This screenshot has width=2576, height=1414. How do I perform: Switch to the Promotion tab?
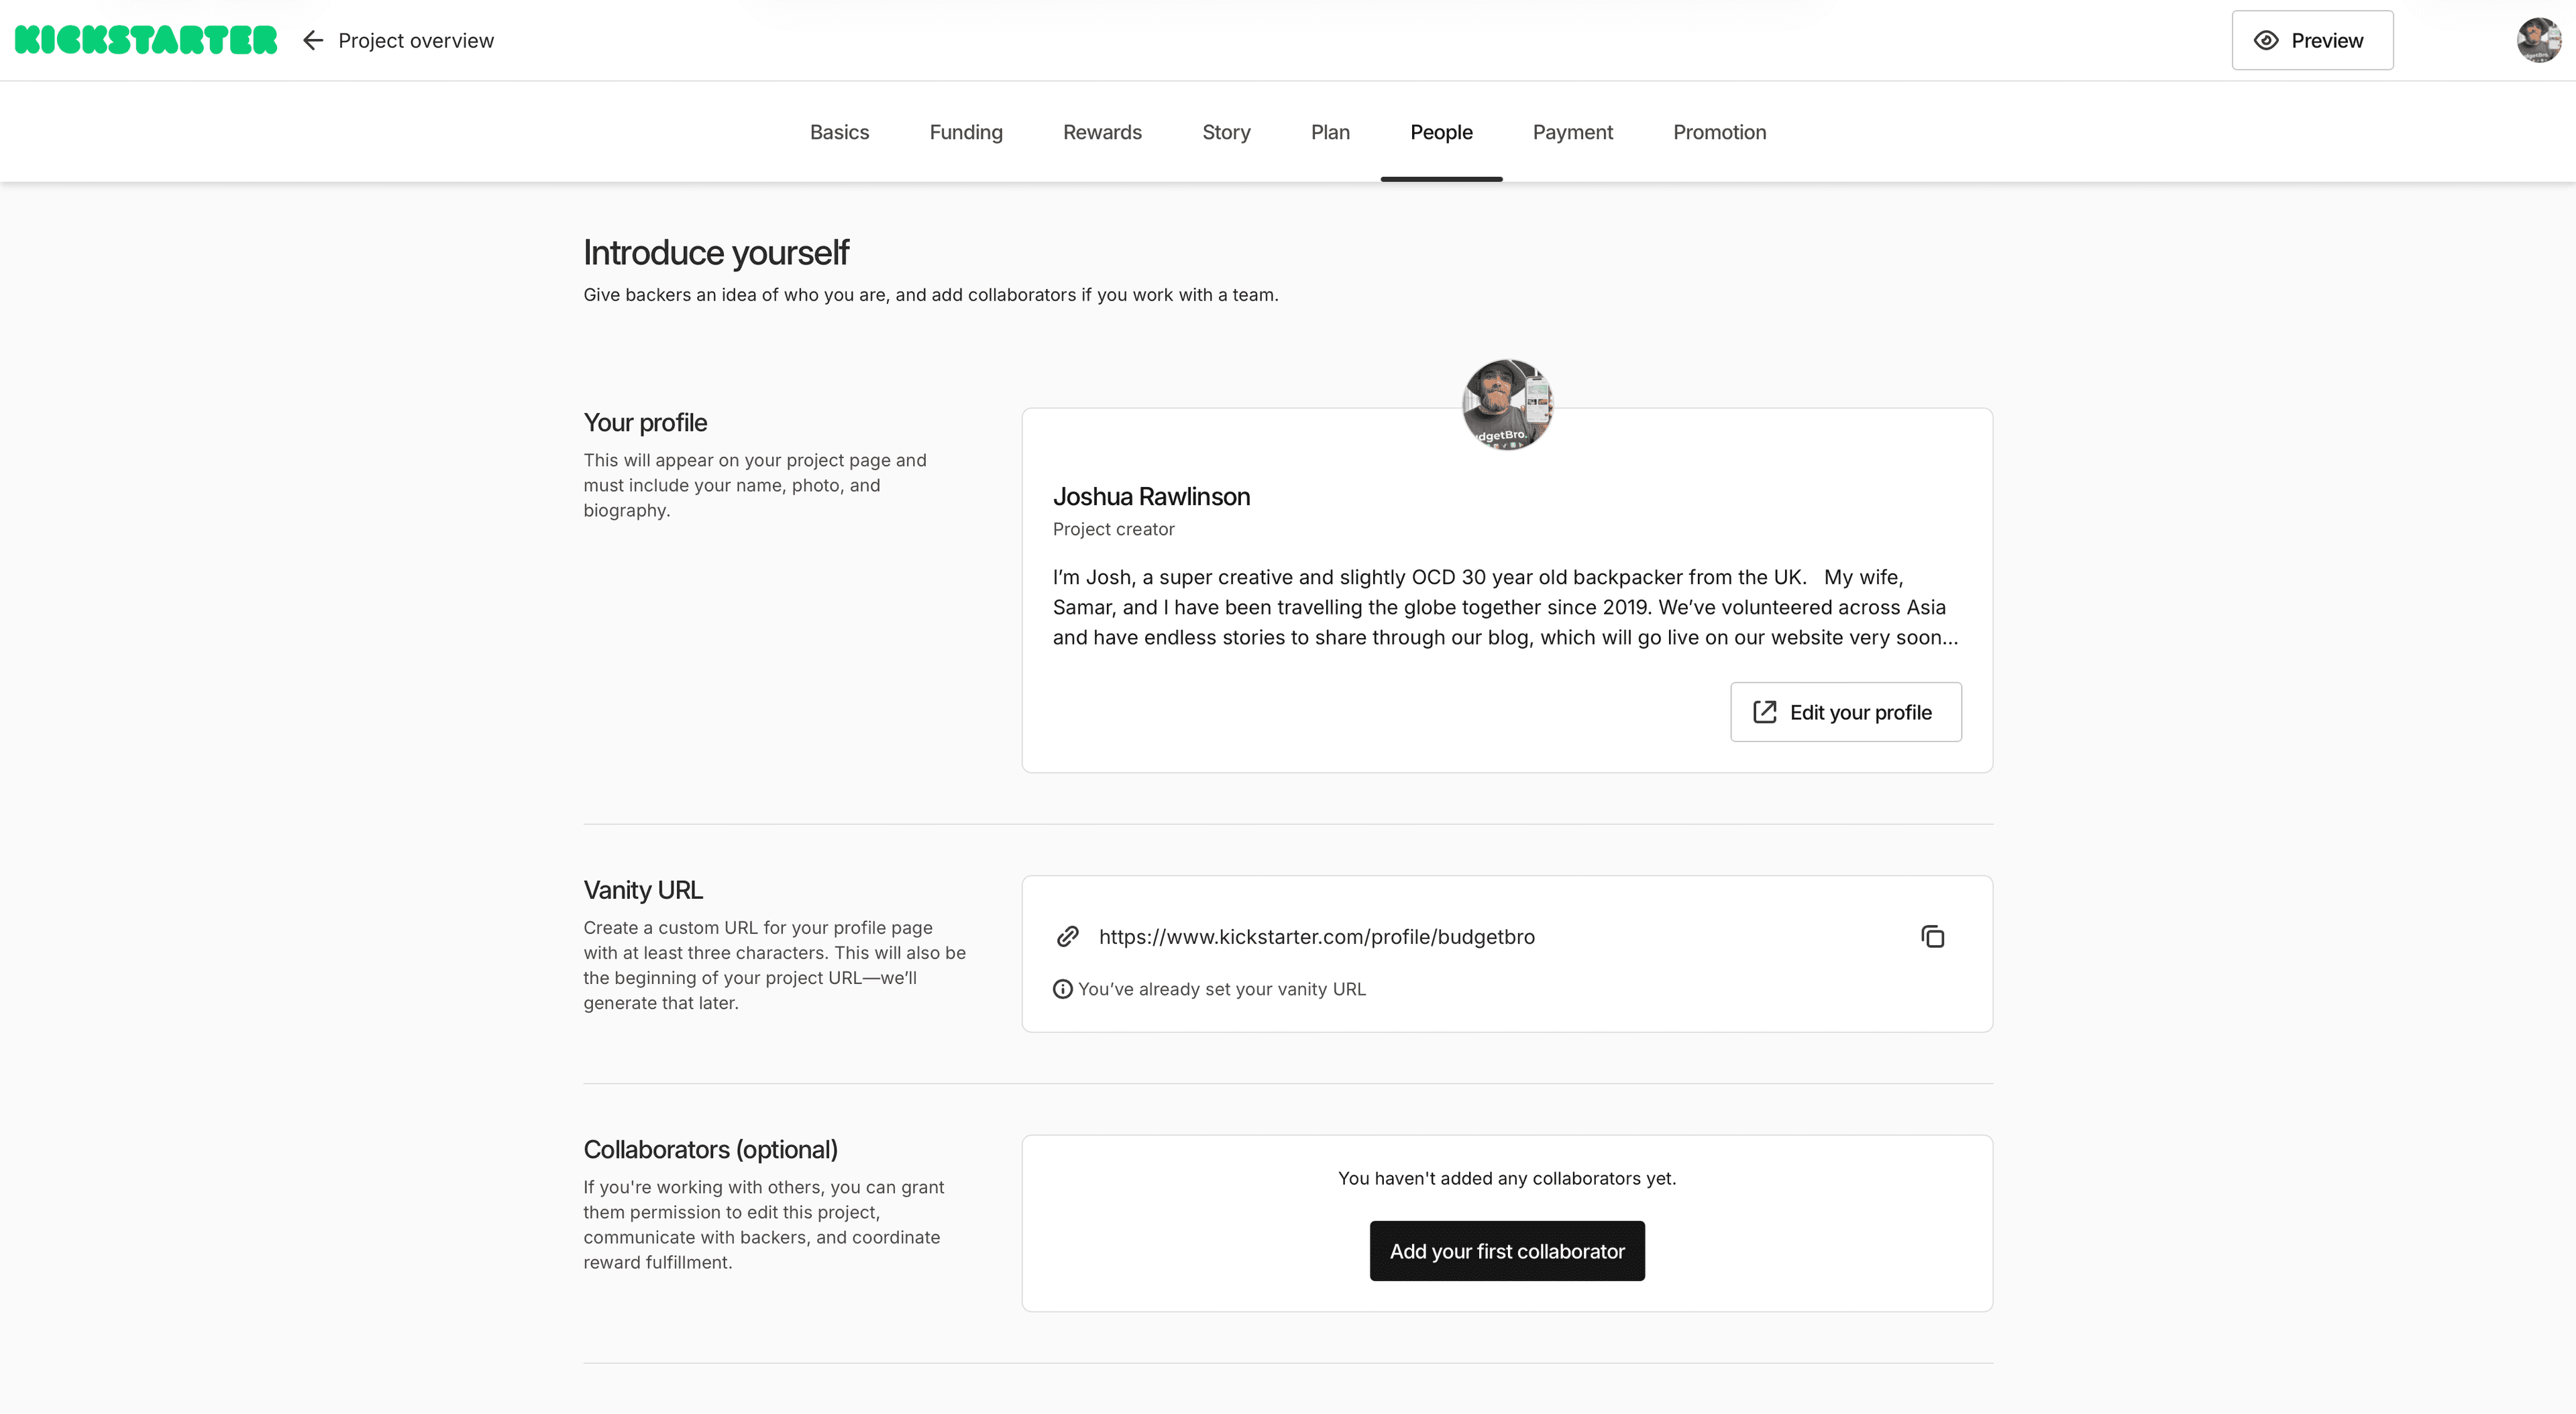tap(1719, 132)
